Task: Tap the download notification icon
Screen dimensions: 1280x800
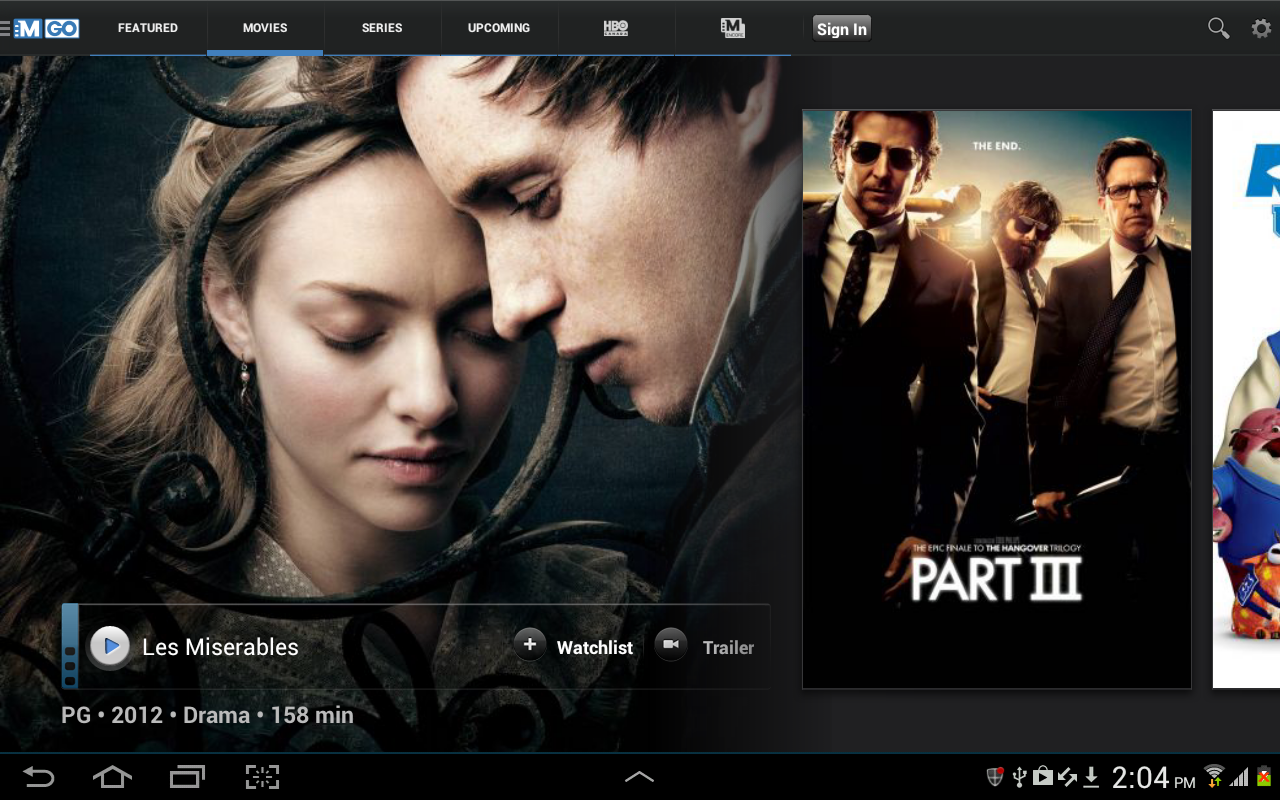Action: 1092,777
